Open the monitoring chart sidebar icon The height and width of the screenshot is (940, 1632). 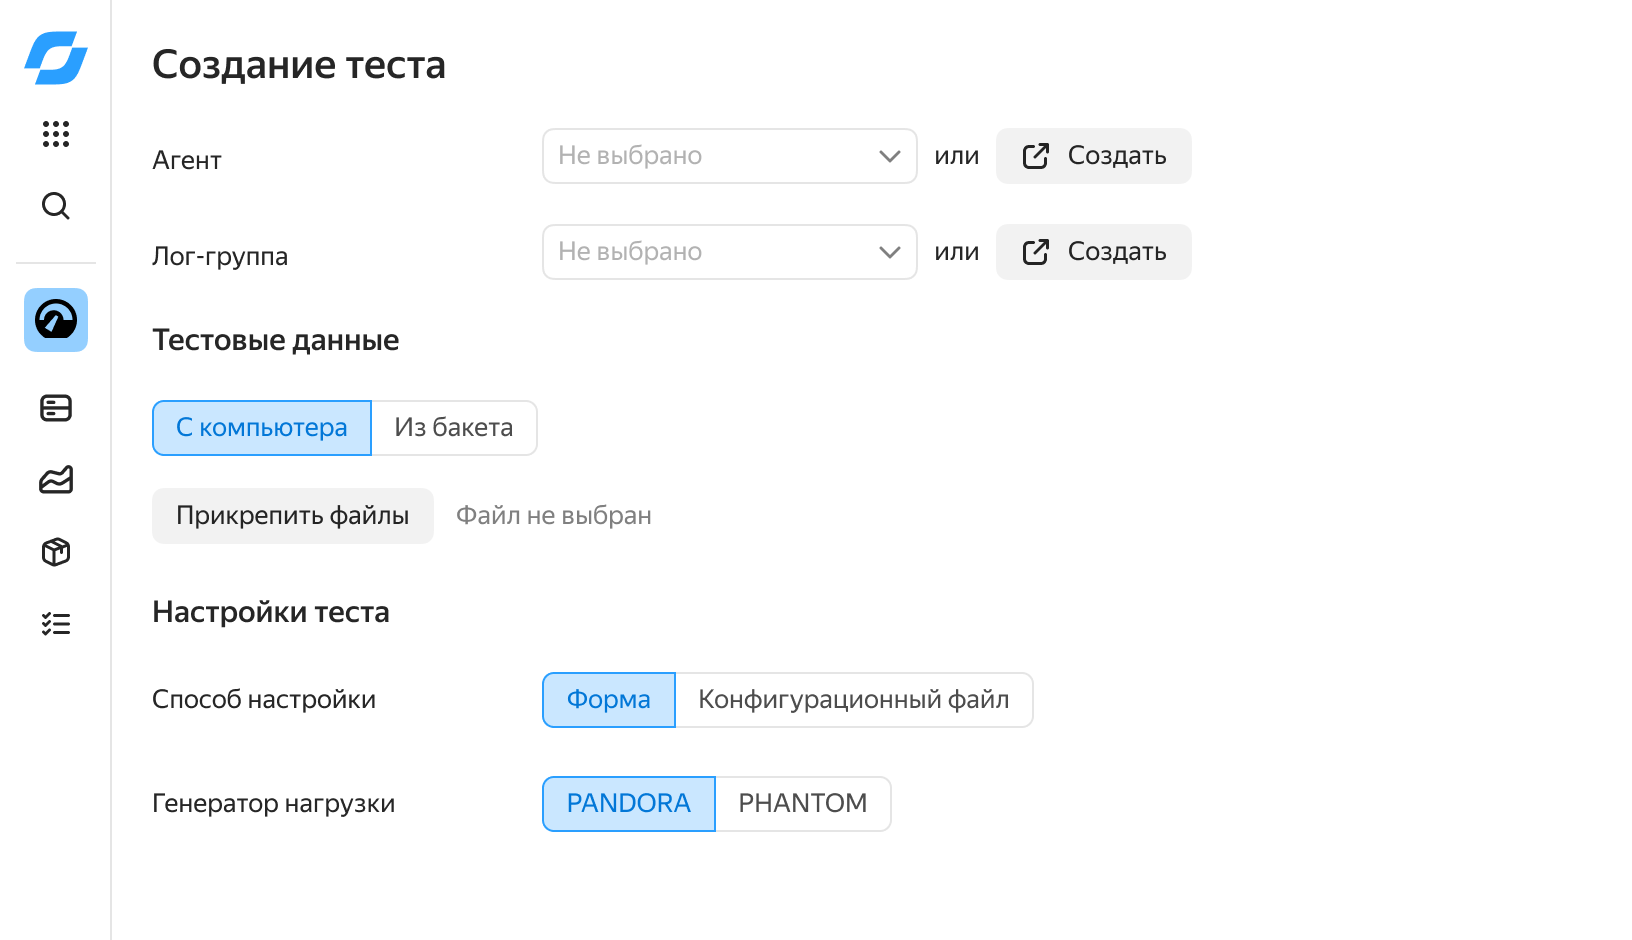coord(55,480)
